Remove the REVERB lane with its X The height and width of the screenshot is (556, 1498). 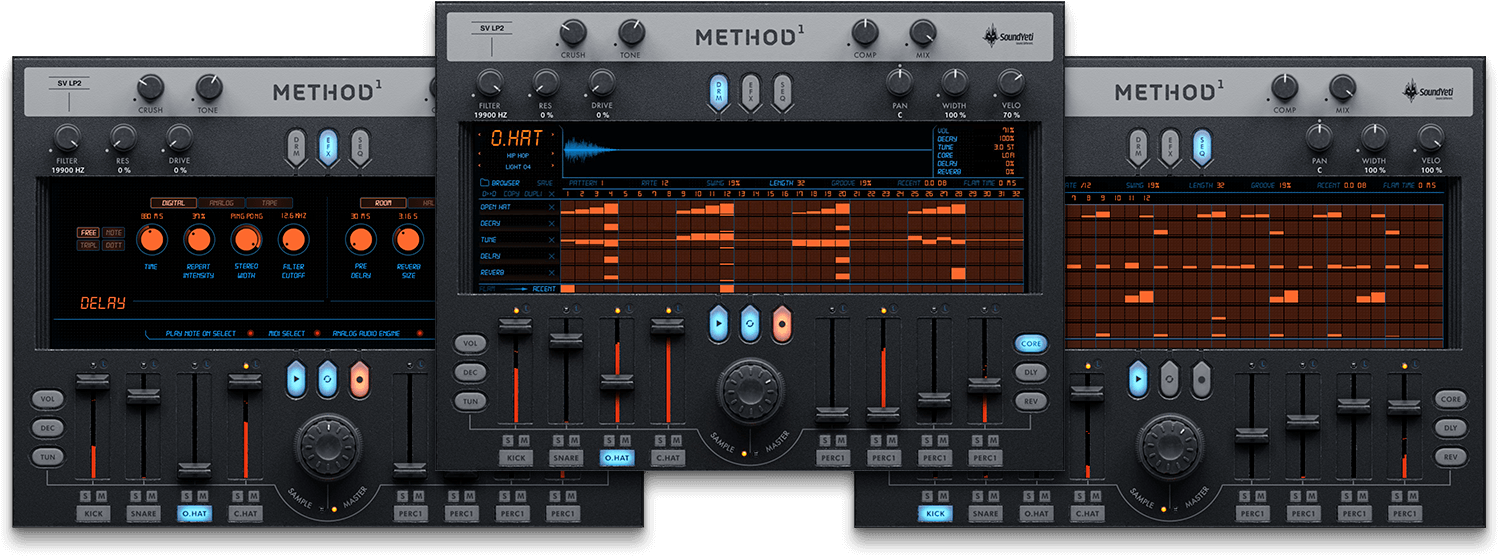click(550, 272)
